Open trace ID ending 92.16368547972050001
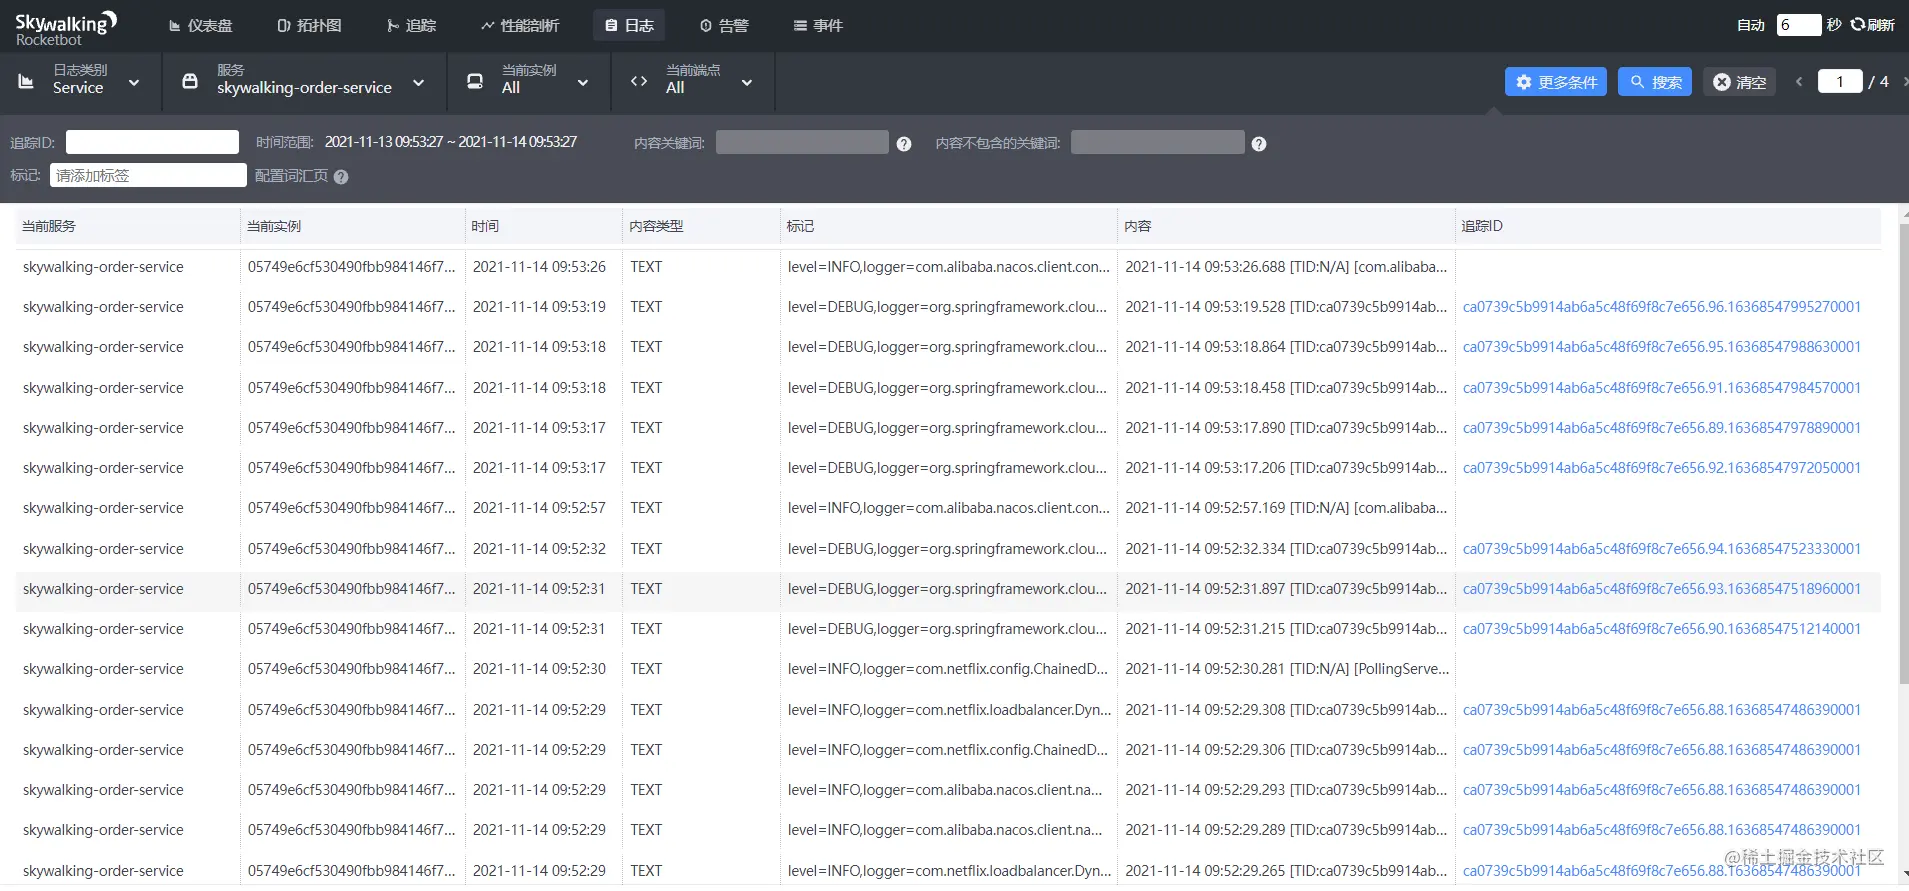The width and height of the screenshot is (1909, 891). pyautogui.click(x=1661, y=468)
